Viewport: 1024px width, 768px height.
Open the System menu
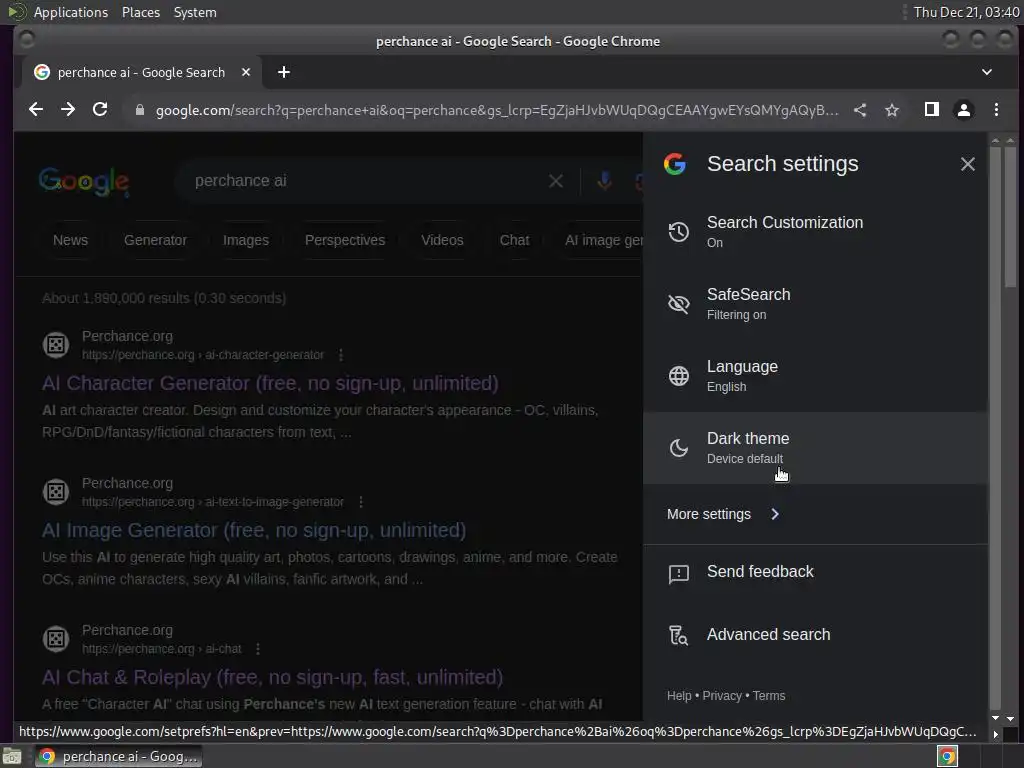click(195, 12)
